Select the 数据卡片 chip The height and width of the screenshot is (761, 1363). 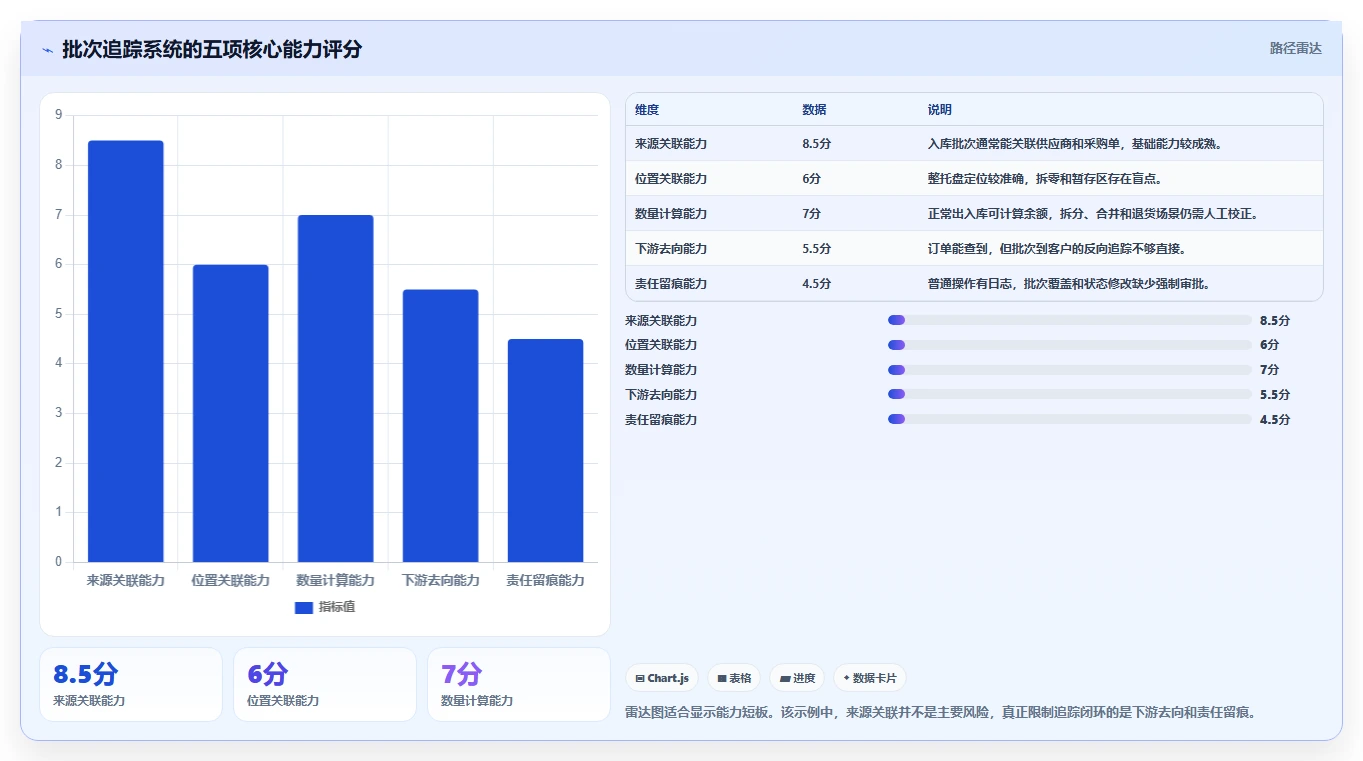tap(870, 678)
